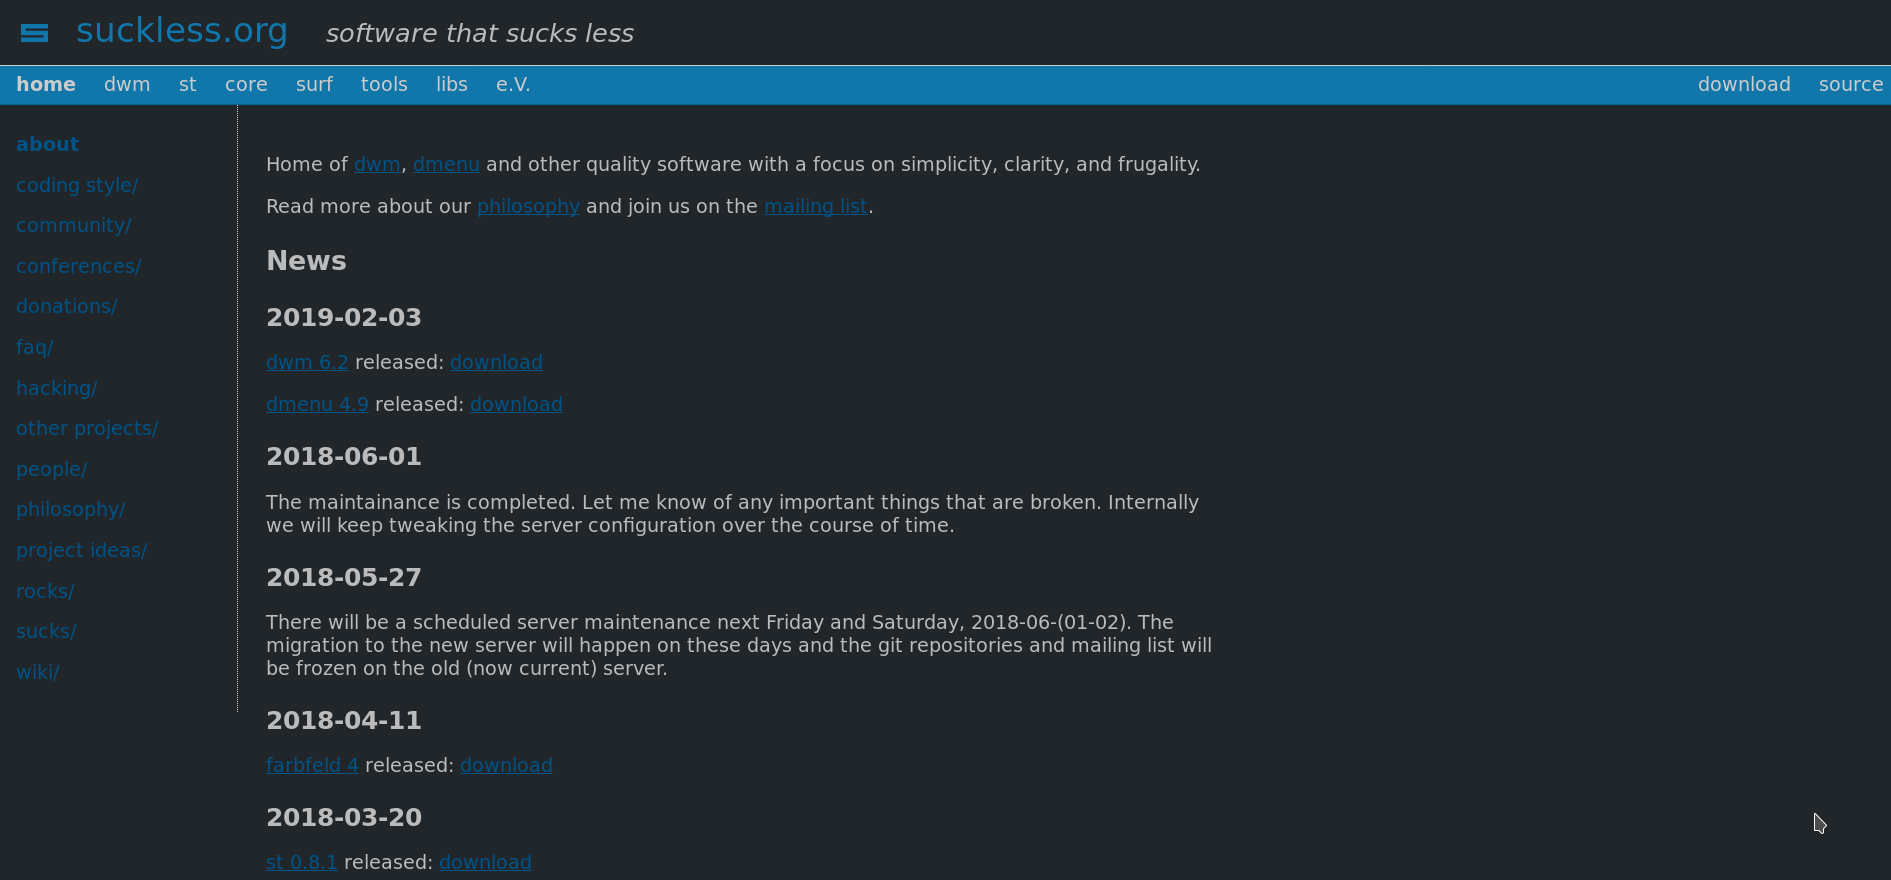Follow the philosophy link in intro text

click(528, 206)
